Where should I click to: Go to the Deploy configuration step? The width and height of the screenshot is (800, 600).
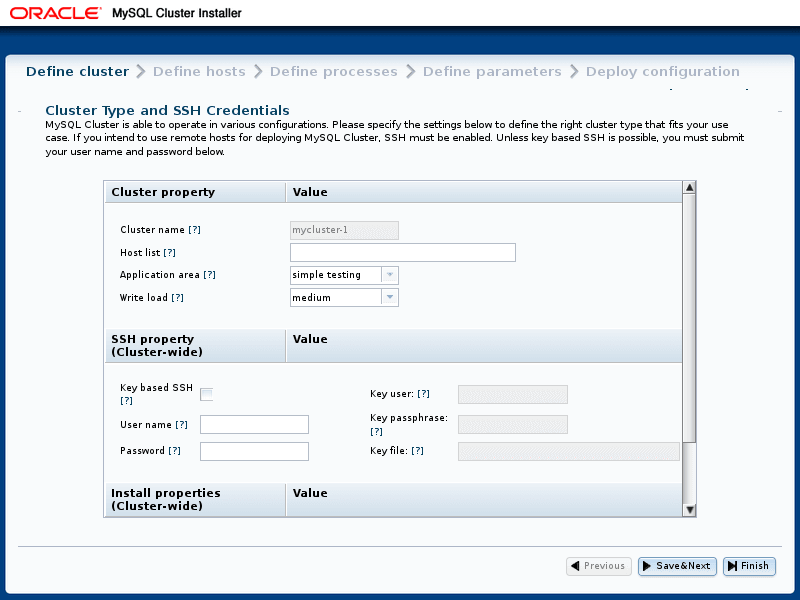[x=662, y=71]
